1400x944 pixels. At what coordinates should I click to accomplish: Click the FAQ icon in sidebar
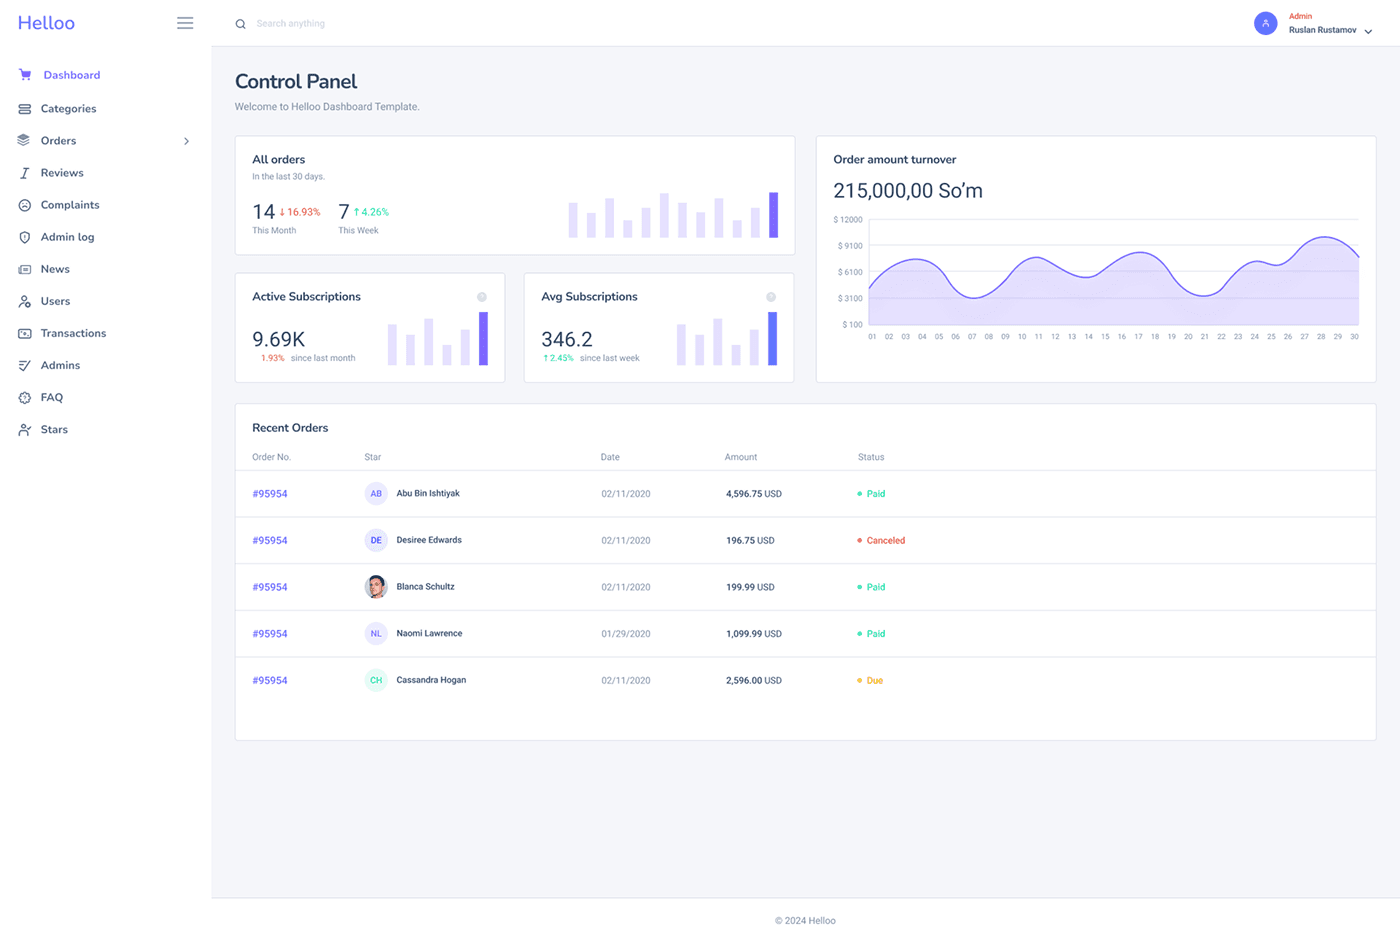[x=25, y=398]
